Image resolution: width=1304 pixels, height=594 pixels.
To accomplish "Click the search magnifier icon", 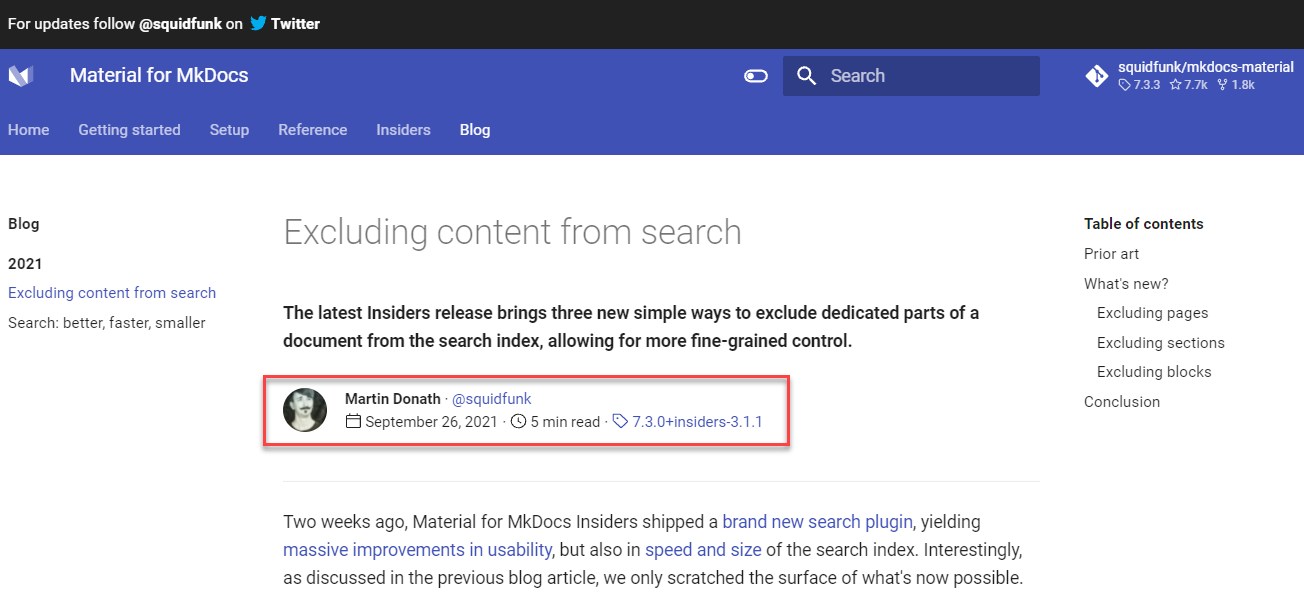I will (x=807, y=76).
